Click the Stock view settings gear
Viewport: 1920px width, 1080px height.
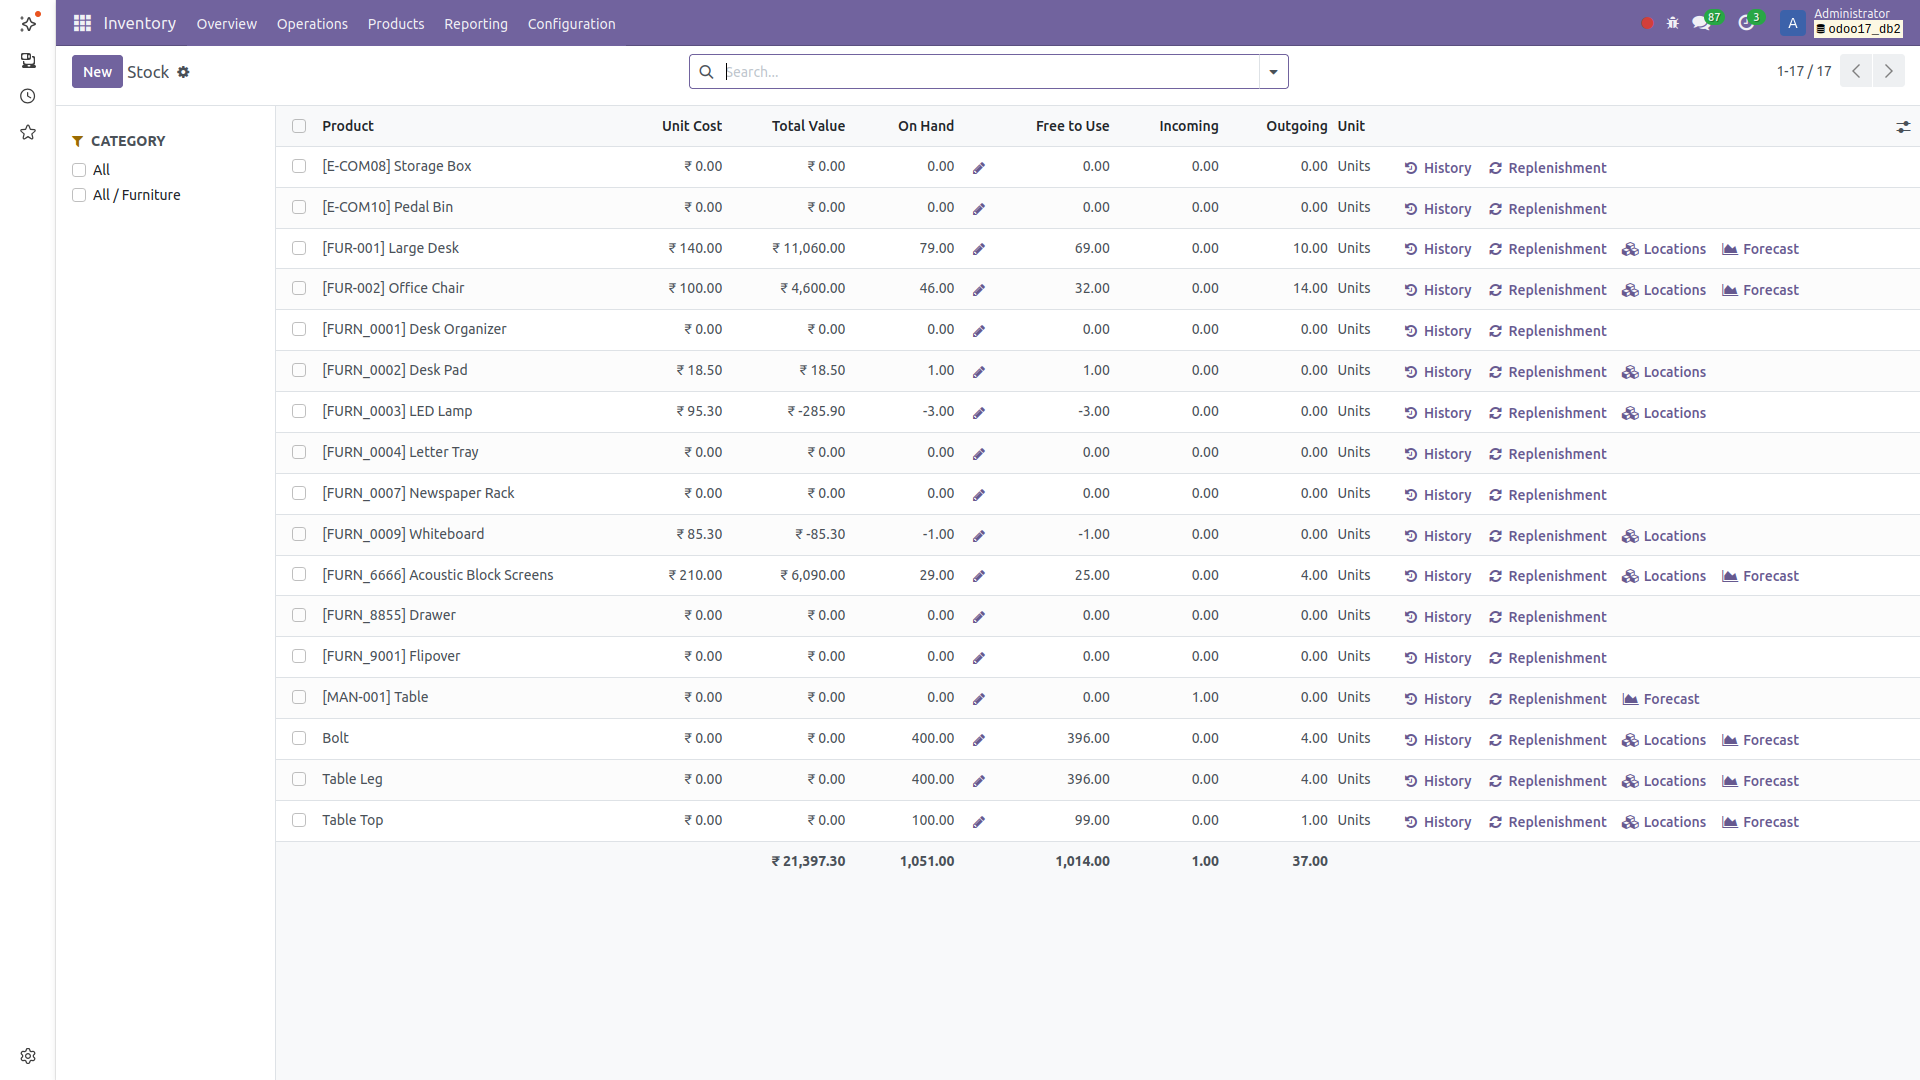[x=183, y=72]
